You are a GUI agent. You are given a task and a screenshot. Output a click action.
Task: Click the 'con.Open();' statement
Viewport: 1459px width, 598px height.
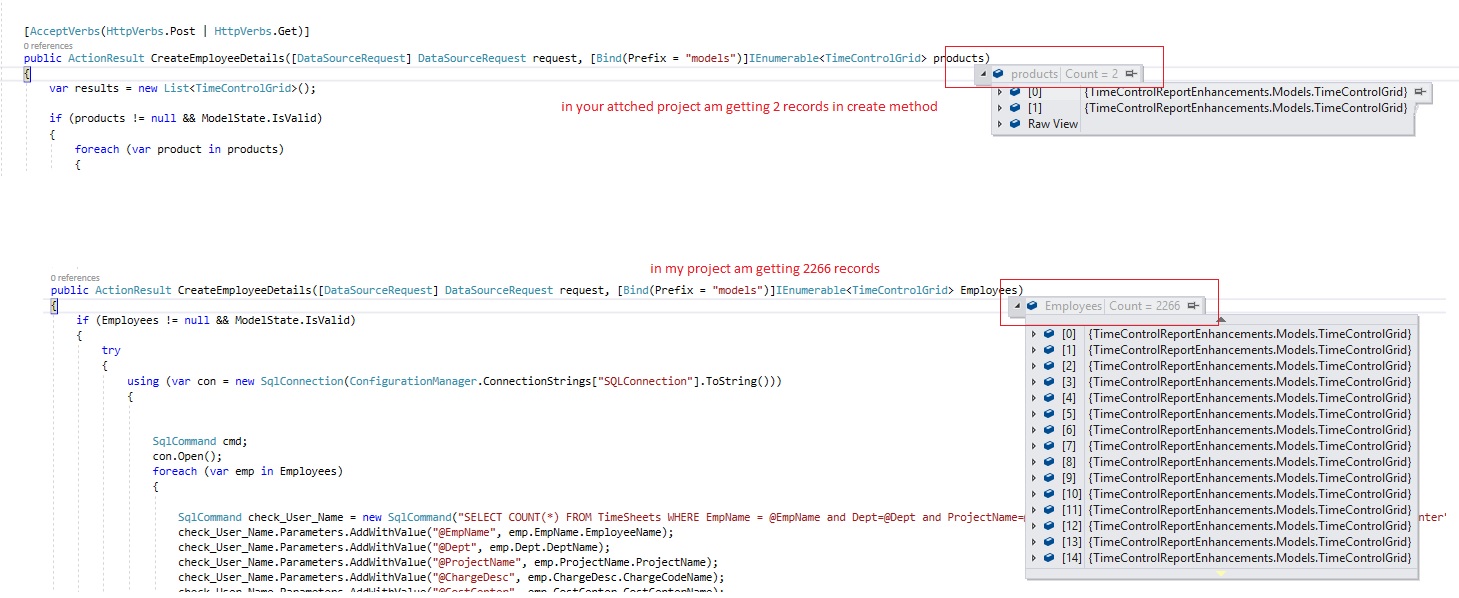(x=187, y=456)
